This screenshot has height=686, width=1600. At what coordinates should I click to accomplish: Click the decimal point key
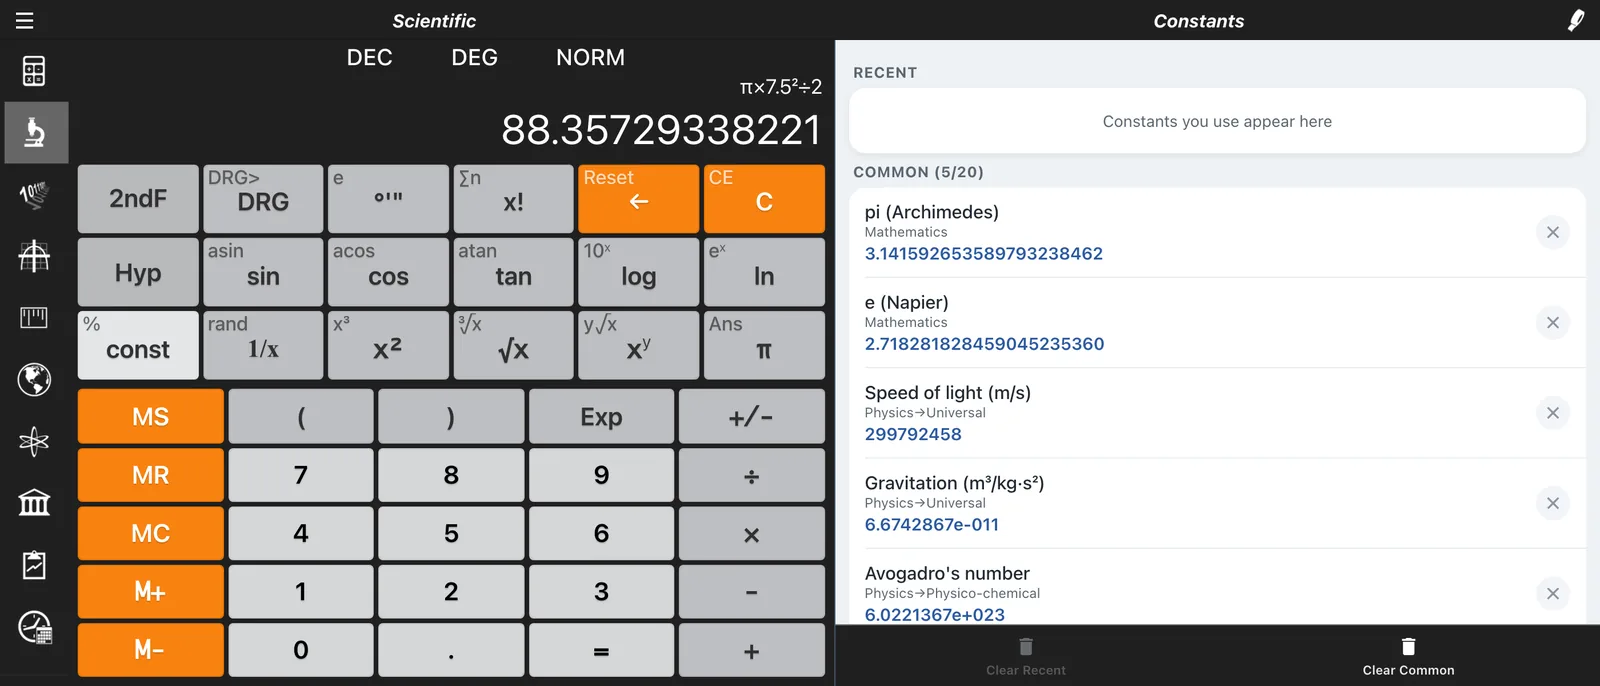[x=451, y=650]
